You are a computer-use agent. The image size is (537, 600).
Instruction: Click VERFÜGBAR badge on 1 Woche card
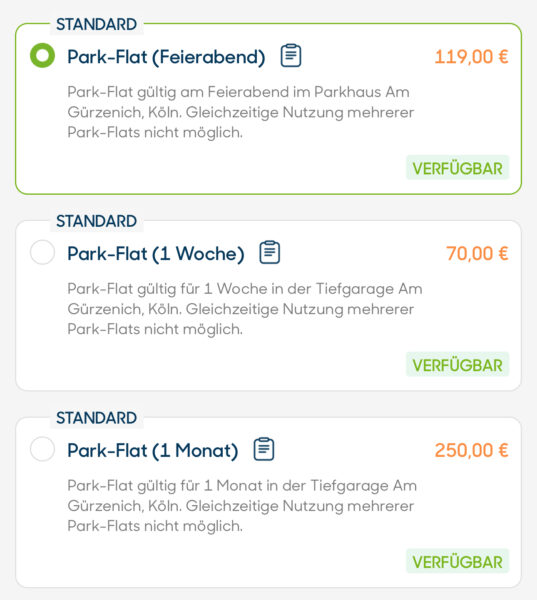click(x=457, y=365)
